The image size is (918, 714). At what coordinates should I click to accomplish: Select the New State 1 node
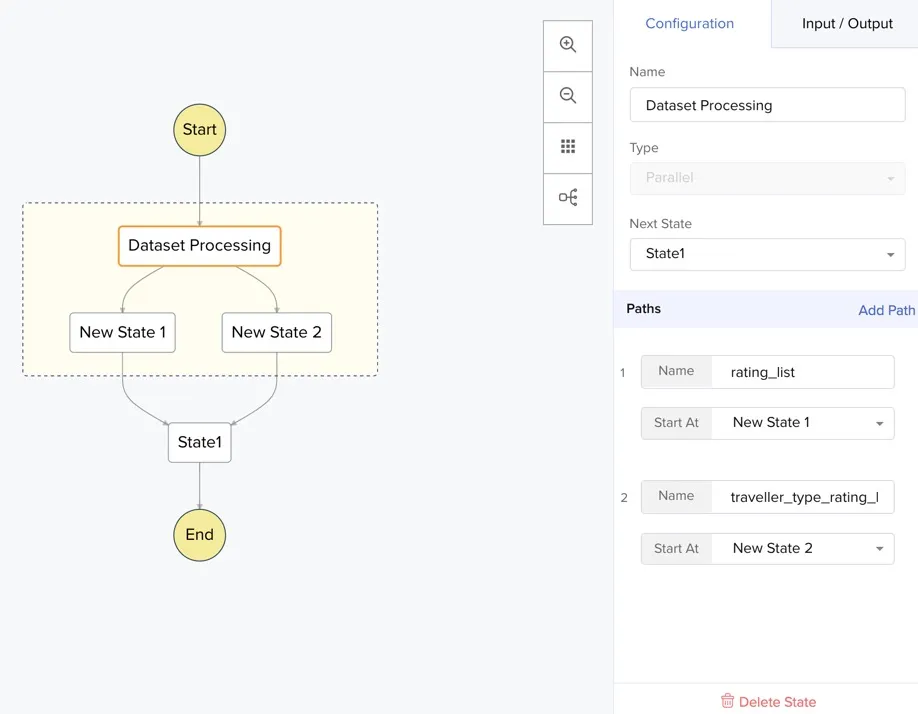(x=122, y=332)
